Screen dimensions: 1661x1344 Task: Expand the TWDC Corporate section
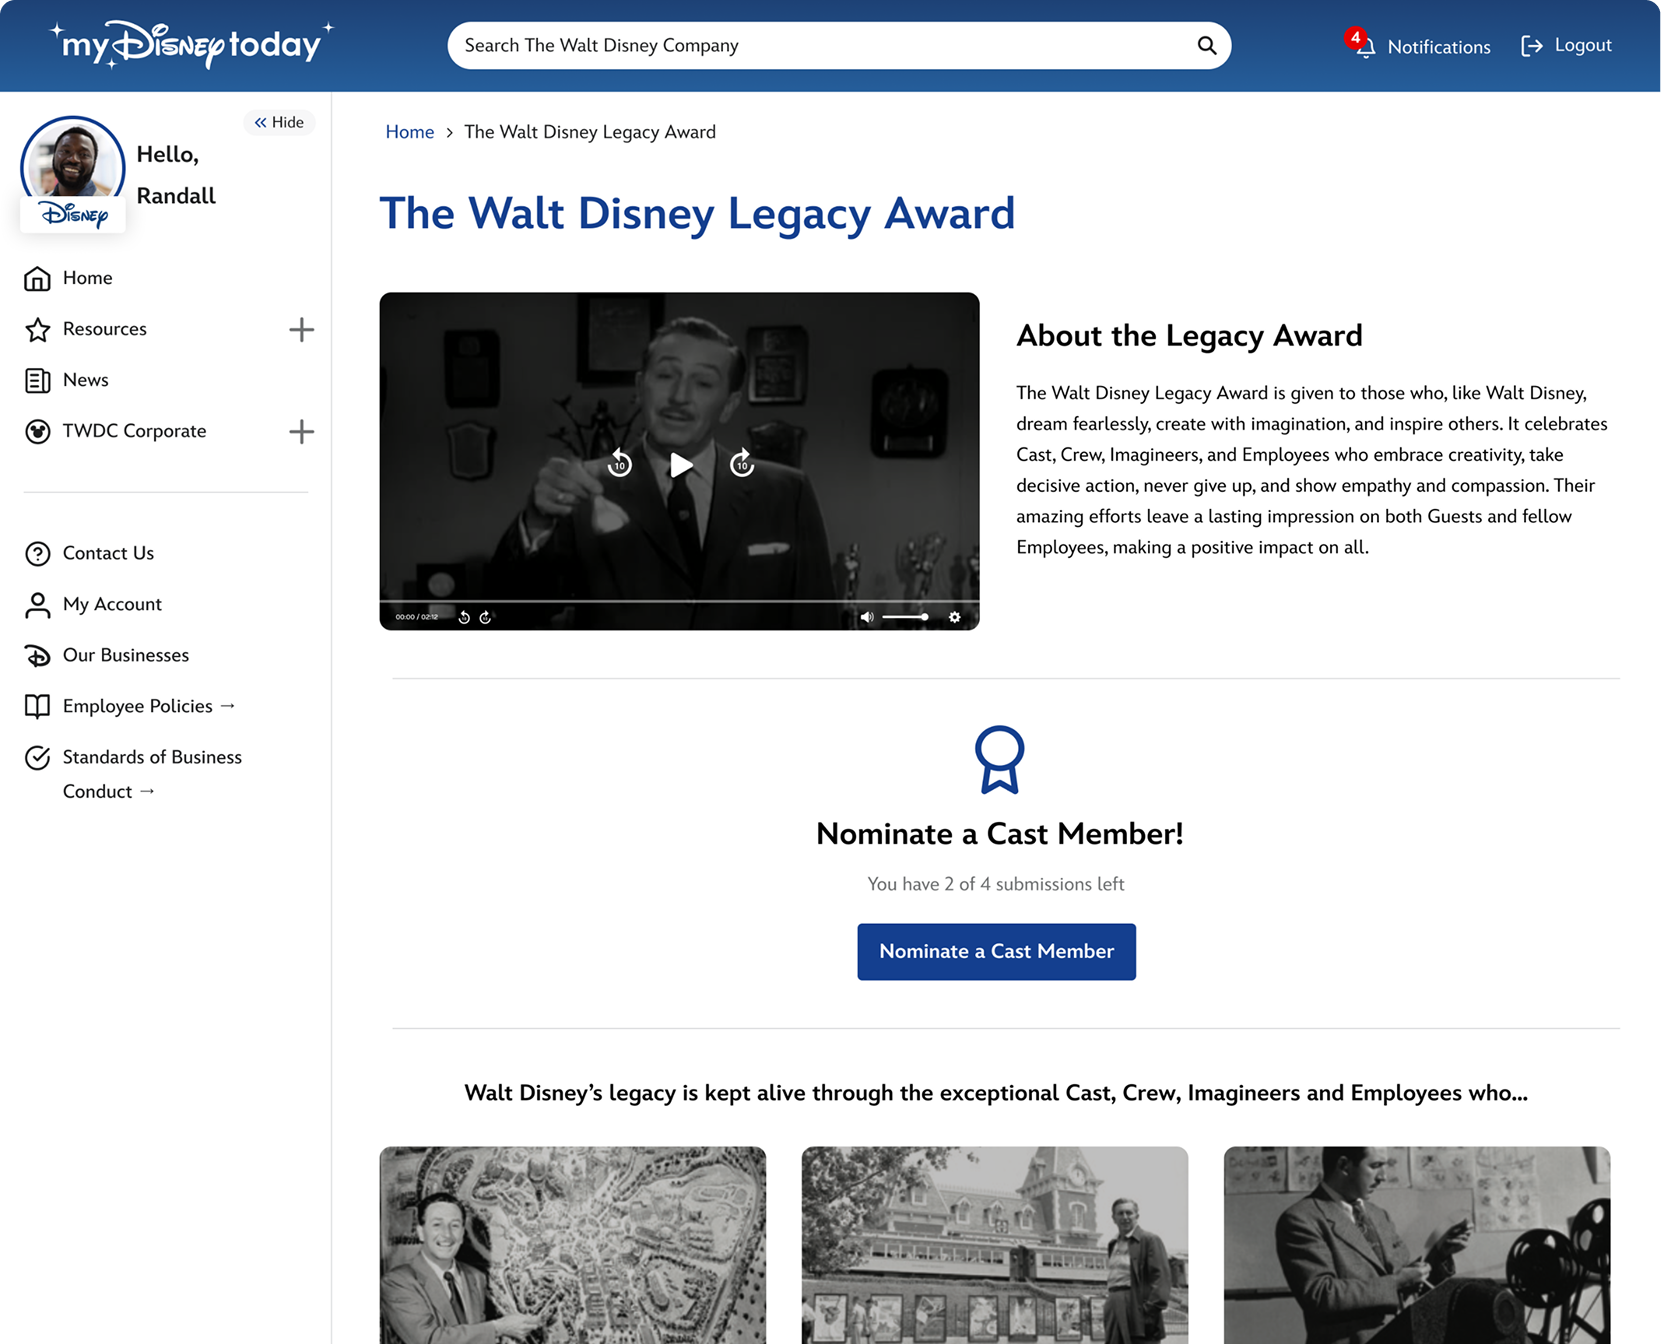[x=301, y=432]
